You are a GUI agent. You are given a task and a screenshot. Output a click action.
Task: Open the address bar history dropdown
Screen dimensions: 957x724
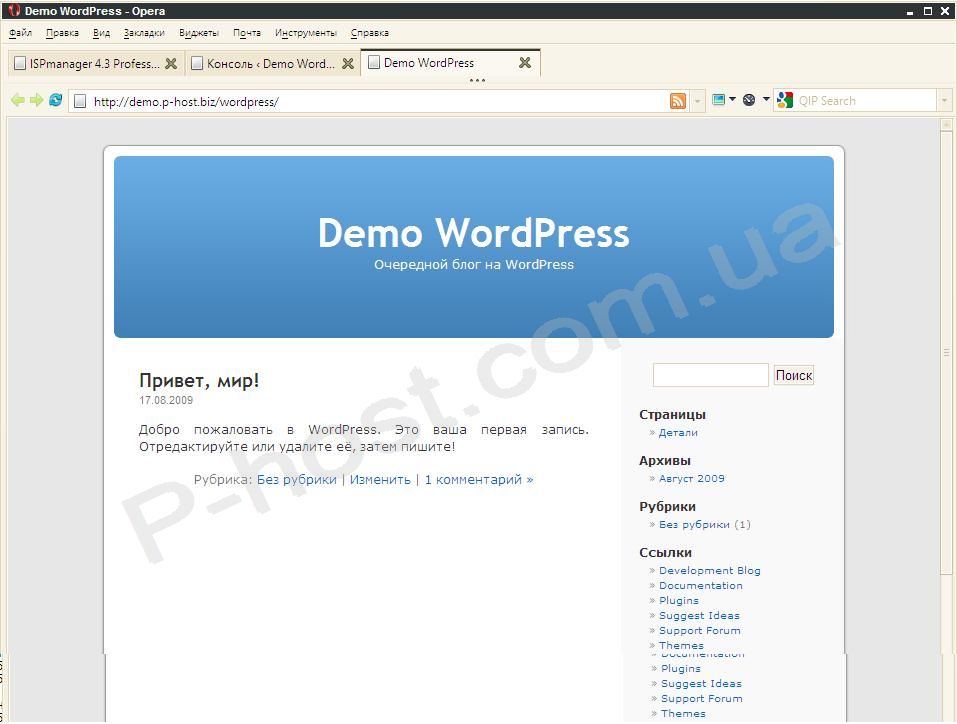697,101
